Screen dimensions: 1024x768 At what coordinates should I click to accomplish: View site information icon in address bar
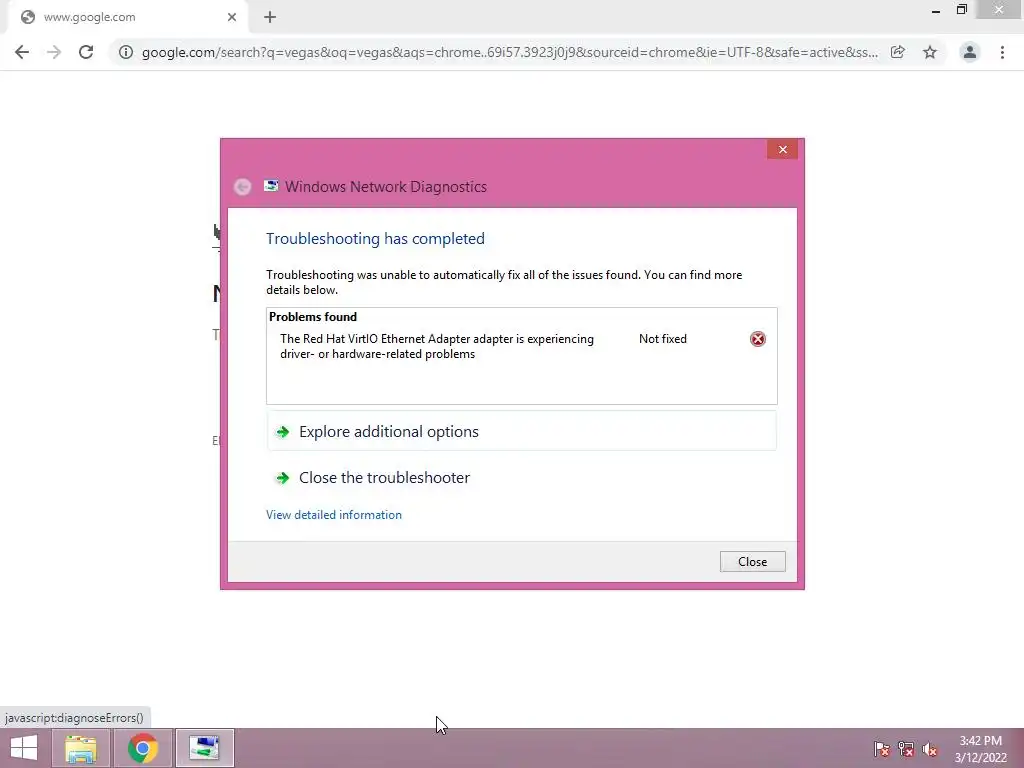pyautogui.click(x=125, y=52)
